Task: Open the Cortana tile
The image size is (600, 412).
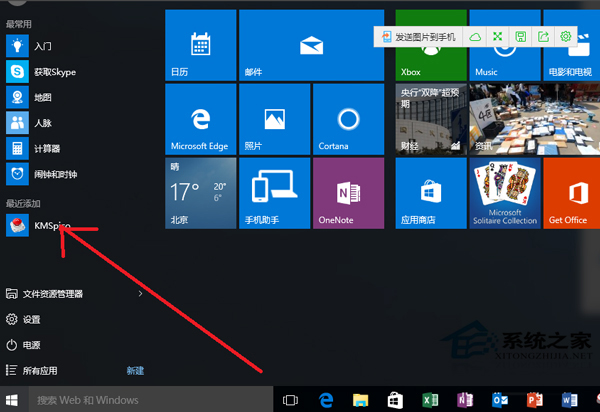Action: [x=348, y=118]
